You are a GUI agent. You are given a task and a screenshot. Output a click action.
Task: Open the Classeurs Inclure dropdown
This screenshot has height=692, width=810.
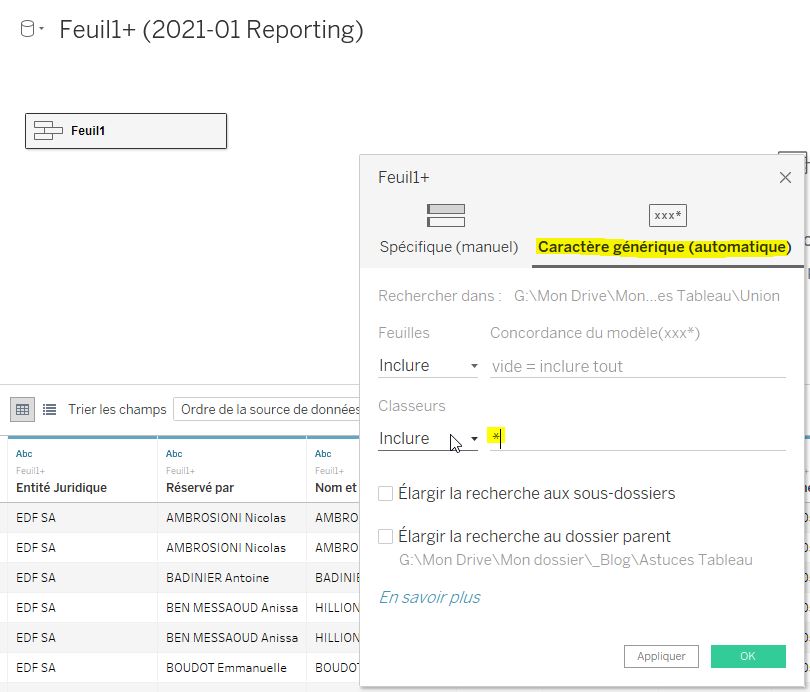[428, 438]
